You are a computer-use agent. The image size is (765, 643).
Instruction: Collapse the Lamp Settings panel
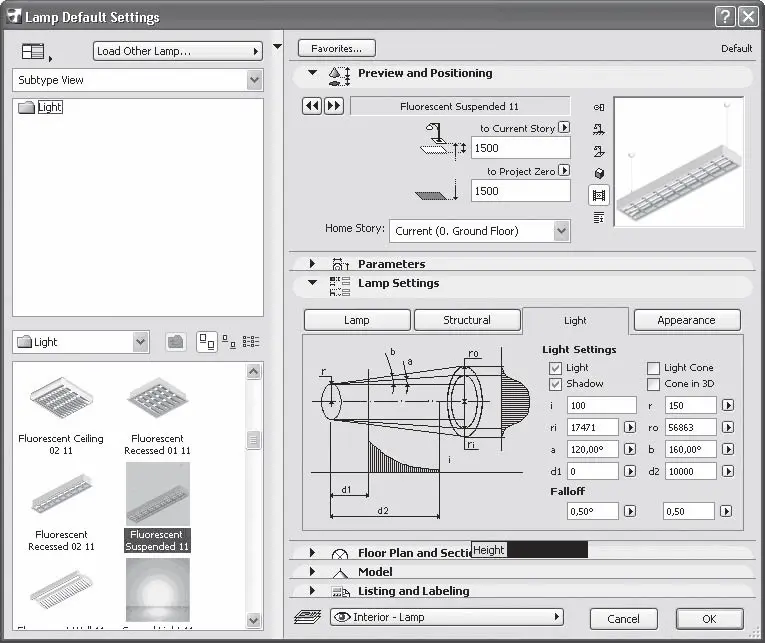coord(313,282)
